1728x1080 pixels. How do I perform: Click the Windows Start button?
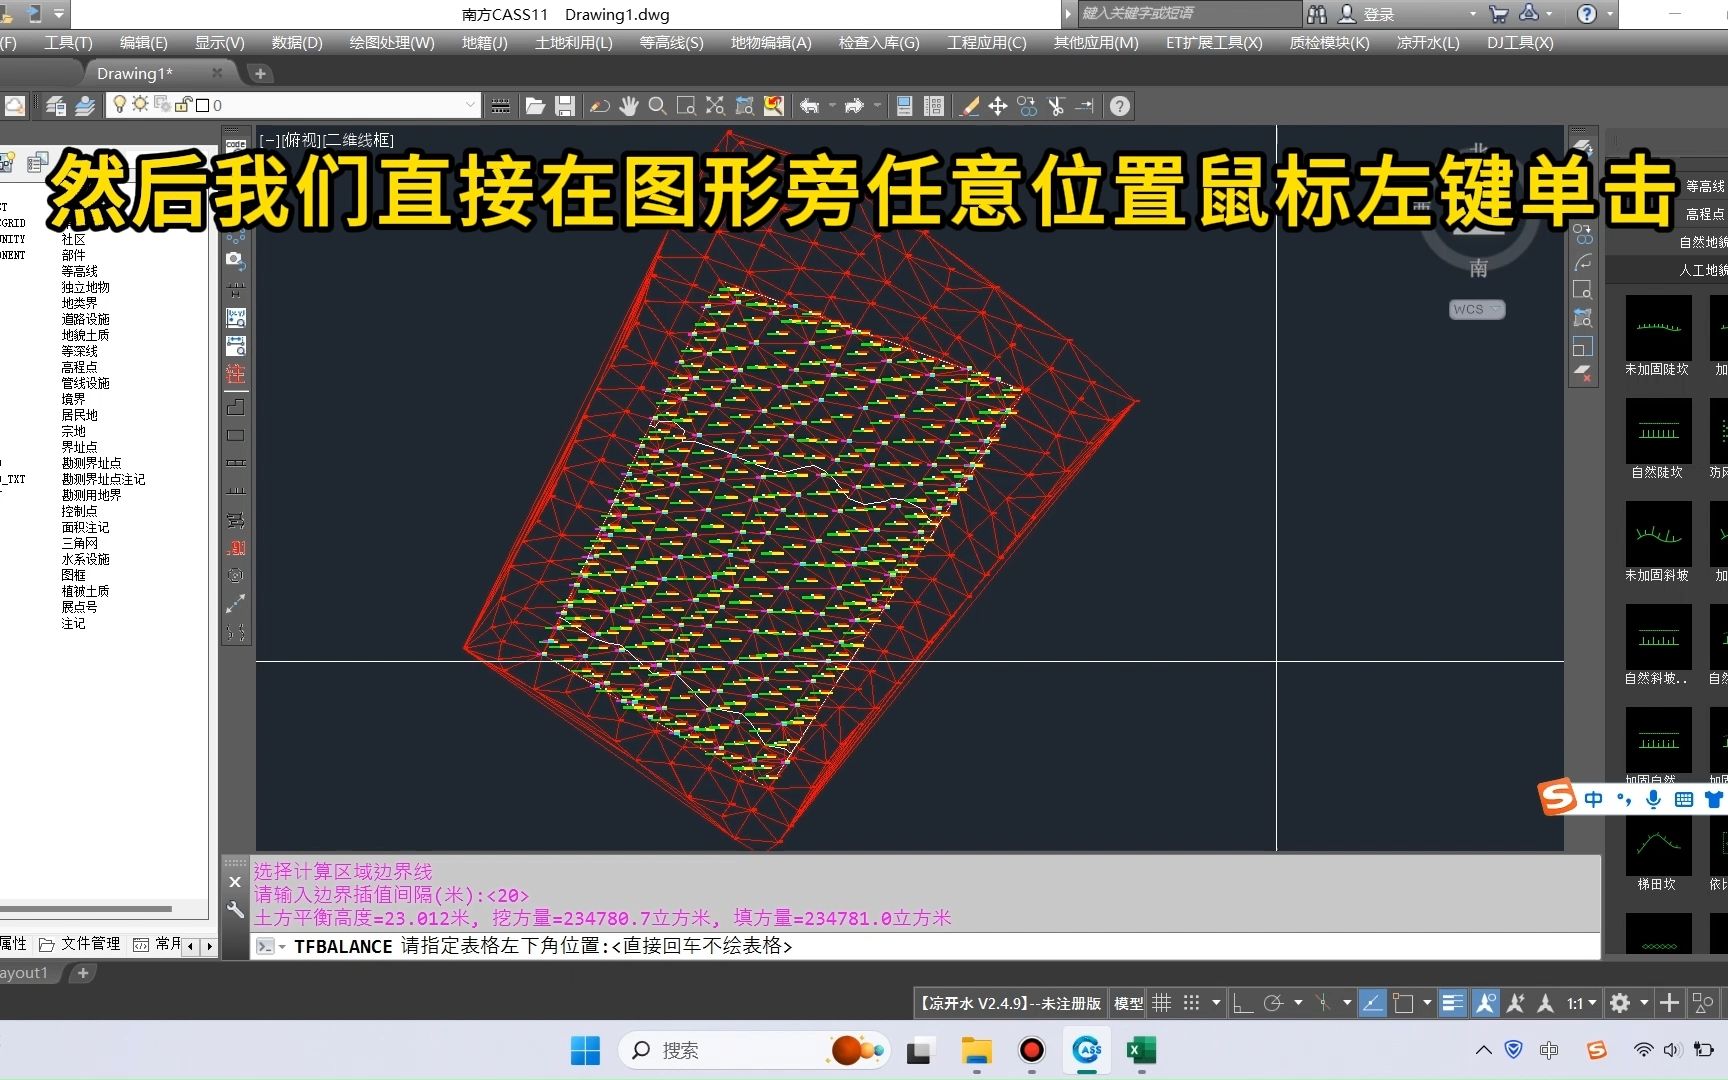click(585, 1050)
